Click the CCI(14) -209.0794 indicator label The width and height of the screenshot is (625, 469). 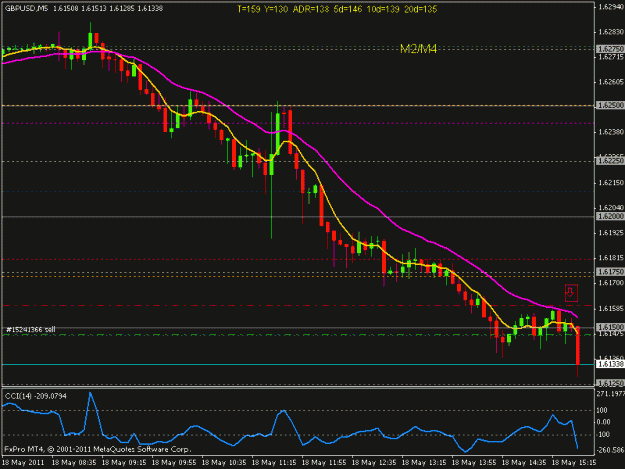35,396
